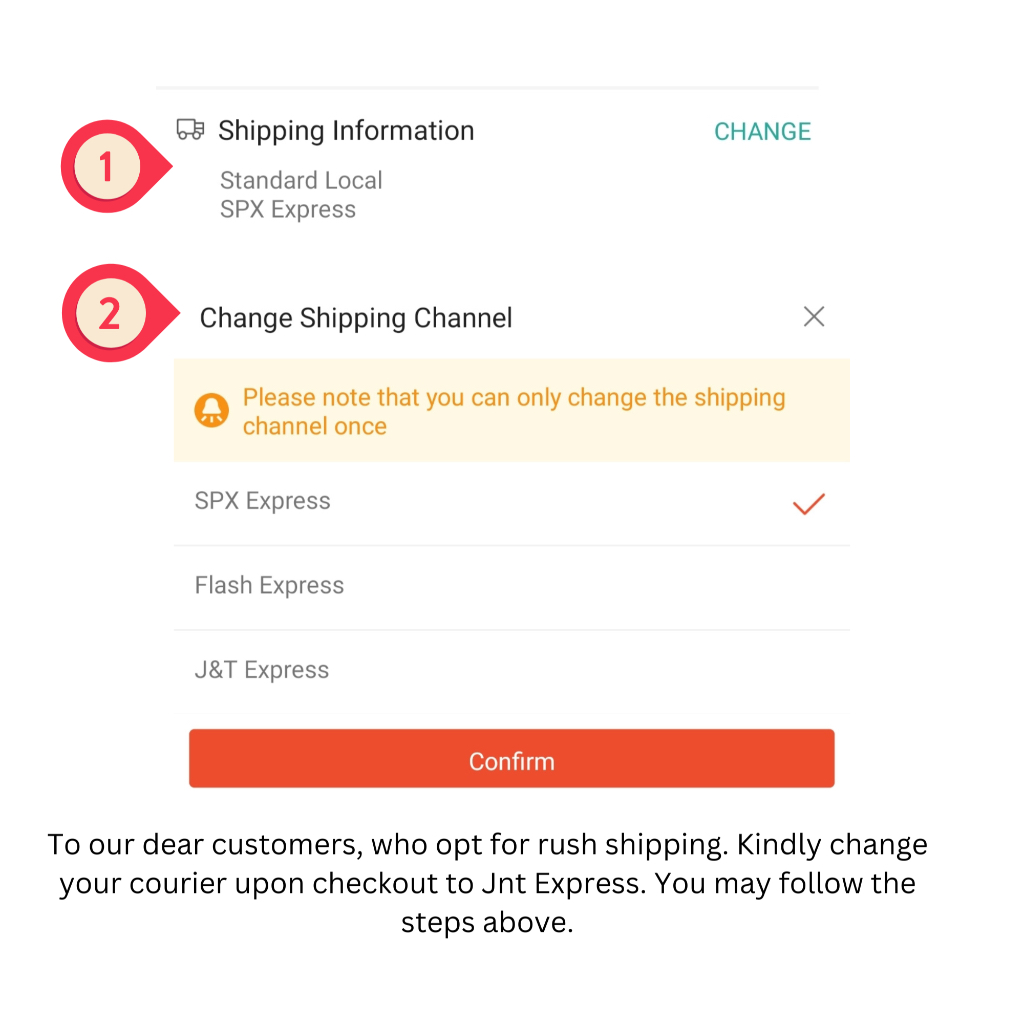Tap CHANGE to edit shipping information

(762, 132)
